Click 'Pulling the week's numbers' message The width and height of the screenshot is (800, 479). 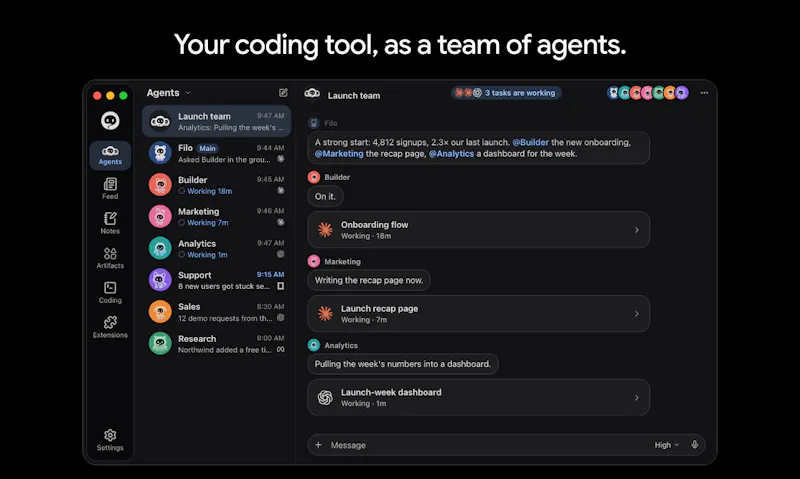point(403,364)
